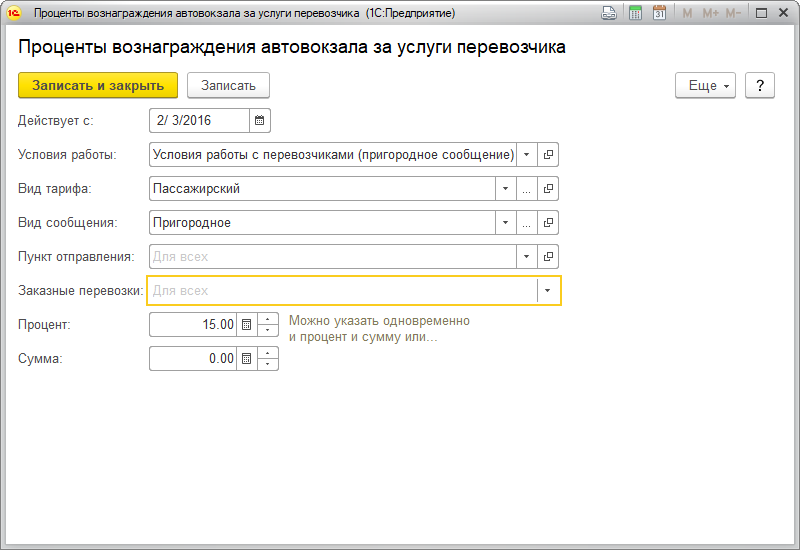Open date picker next to Действует с
Image resolution: width=800 pixels, height=550 pixels.
[260, 121]
